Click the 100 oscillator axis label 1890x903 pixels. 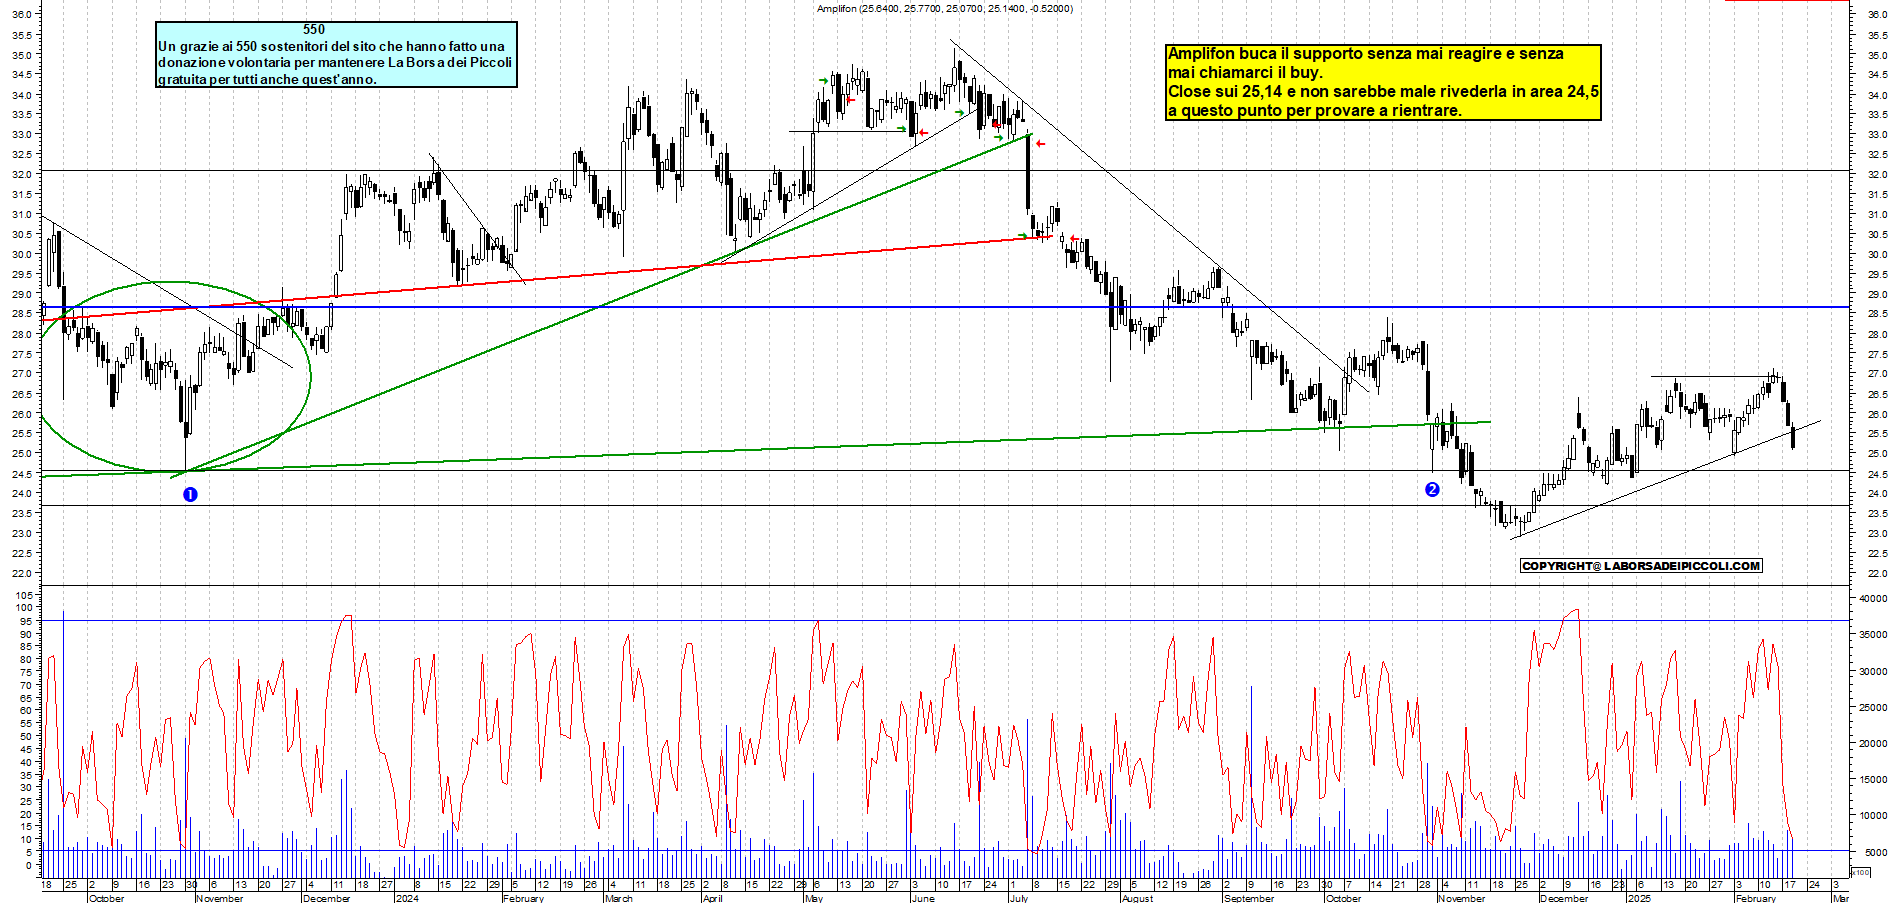(24, 607)
